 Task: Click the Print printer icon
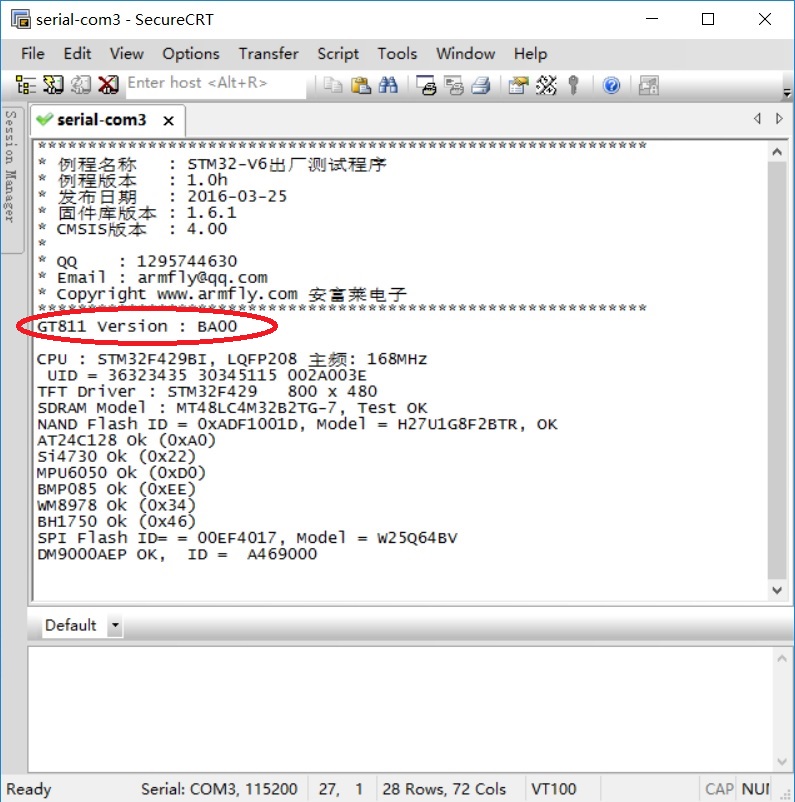tap(481, 85)
